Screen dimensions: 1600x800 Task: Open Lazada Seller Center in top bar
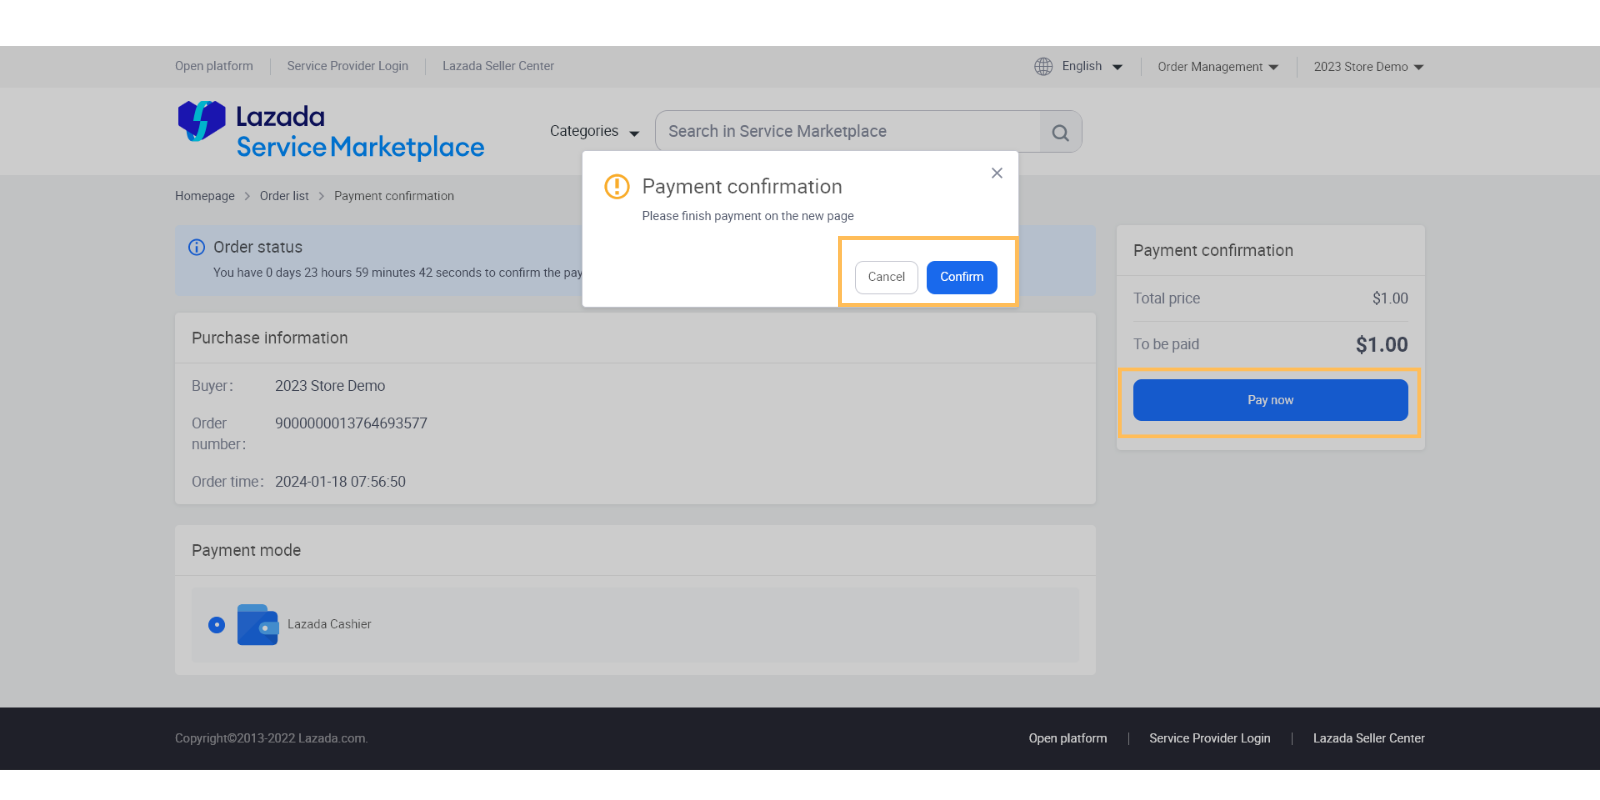coord(498,66)
